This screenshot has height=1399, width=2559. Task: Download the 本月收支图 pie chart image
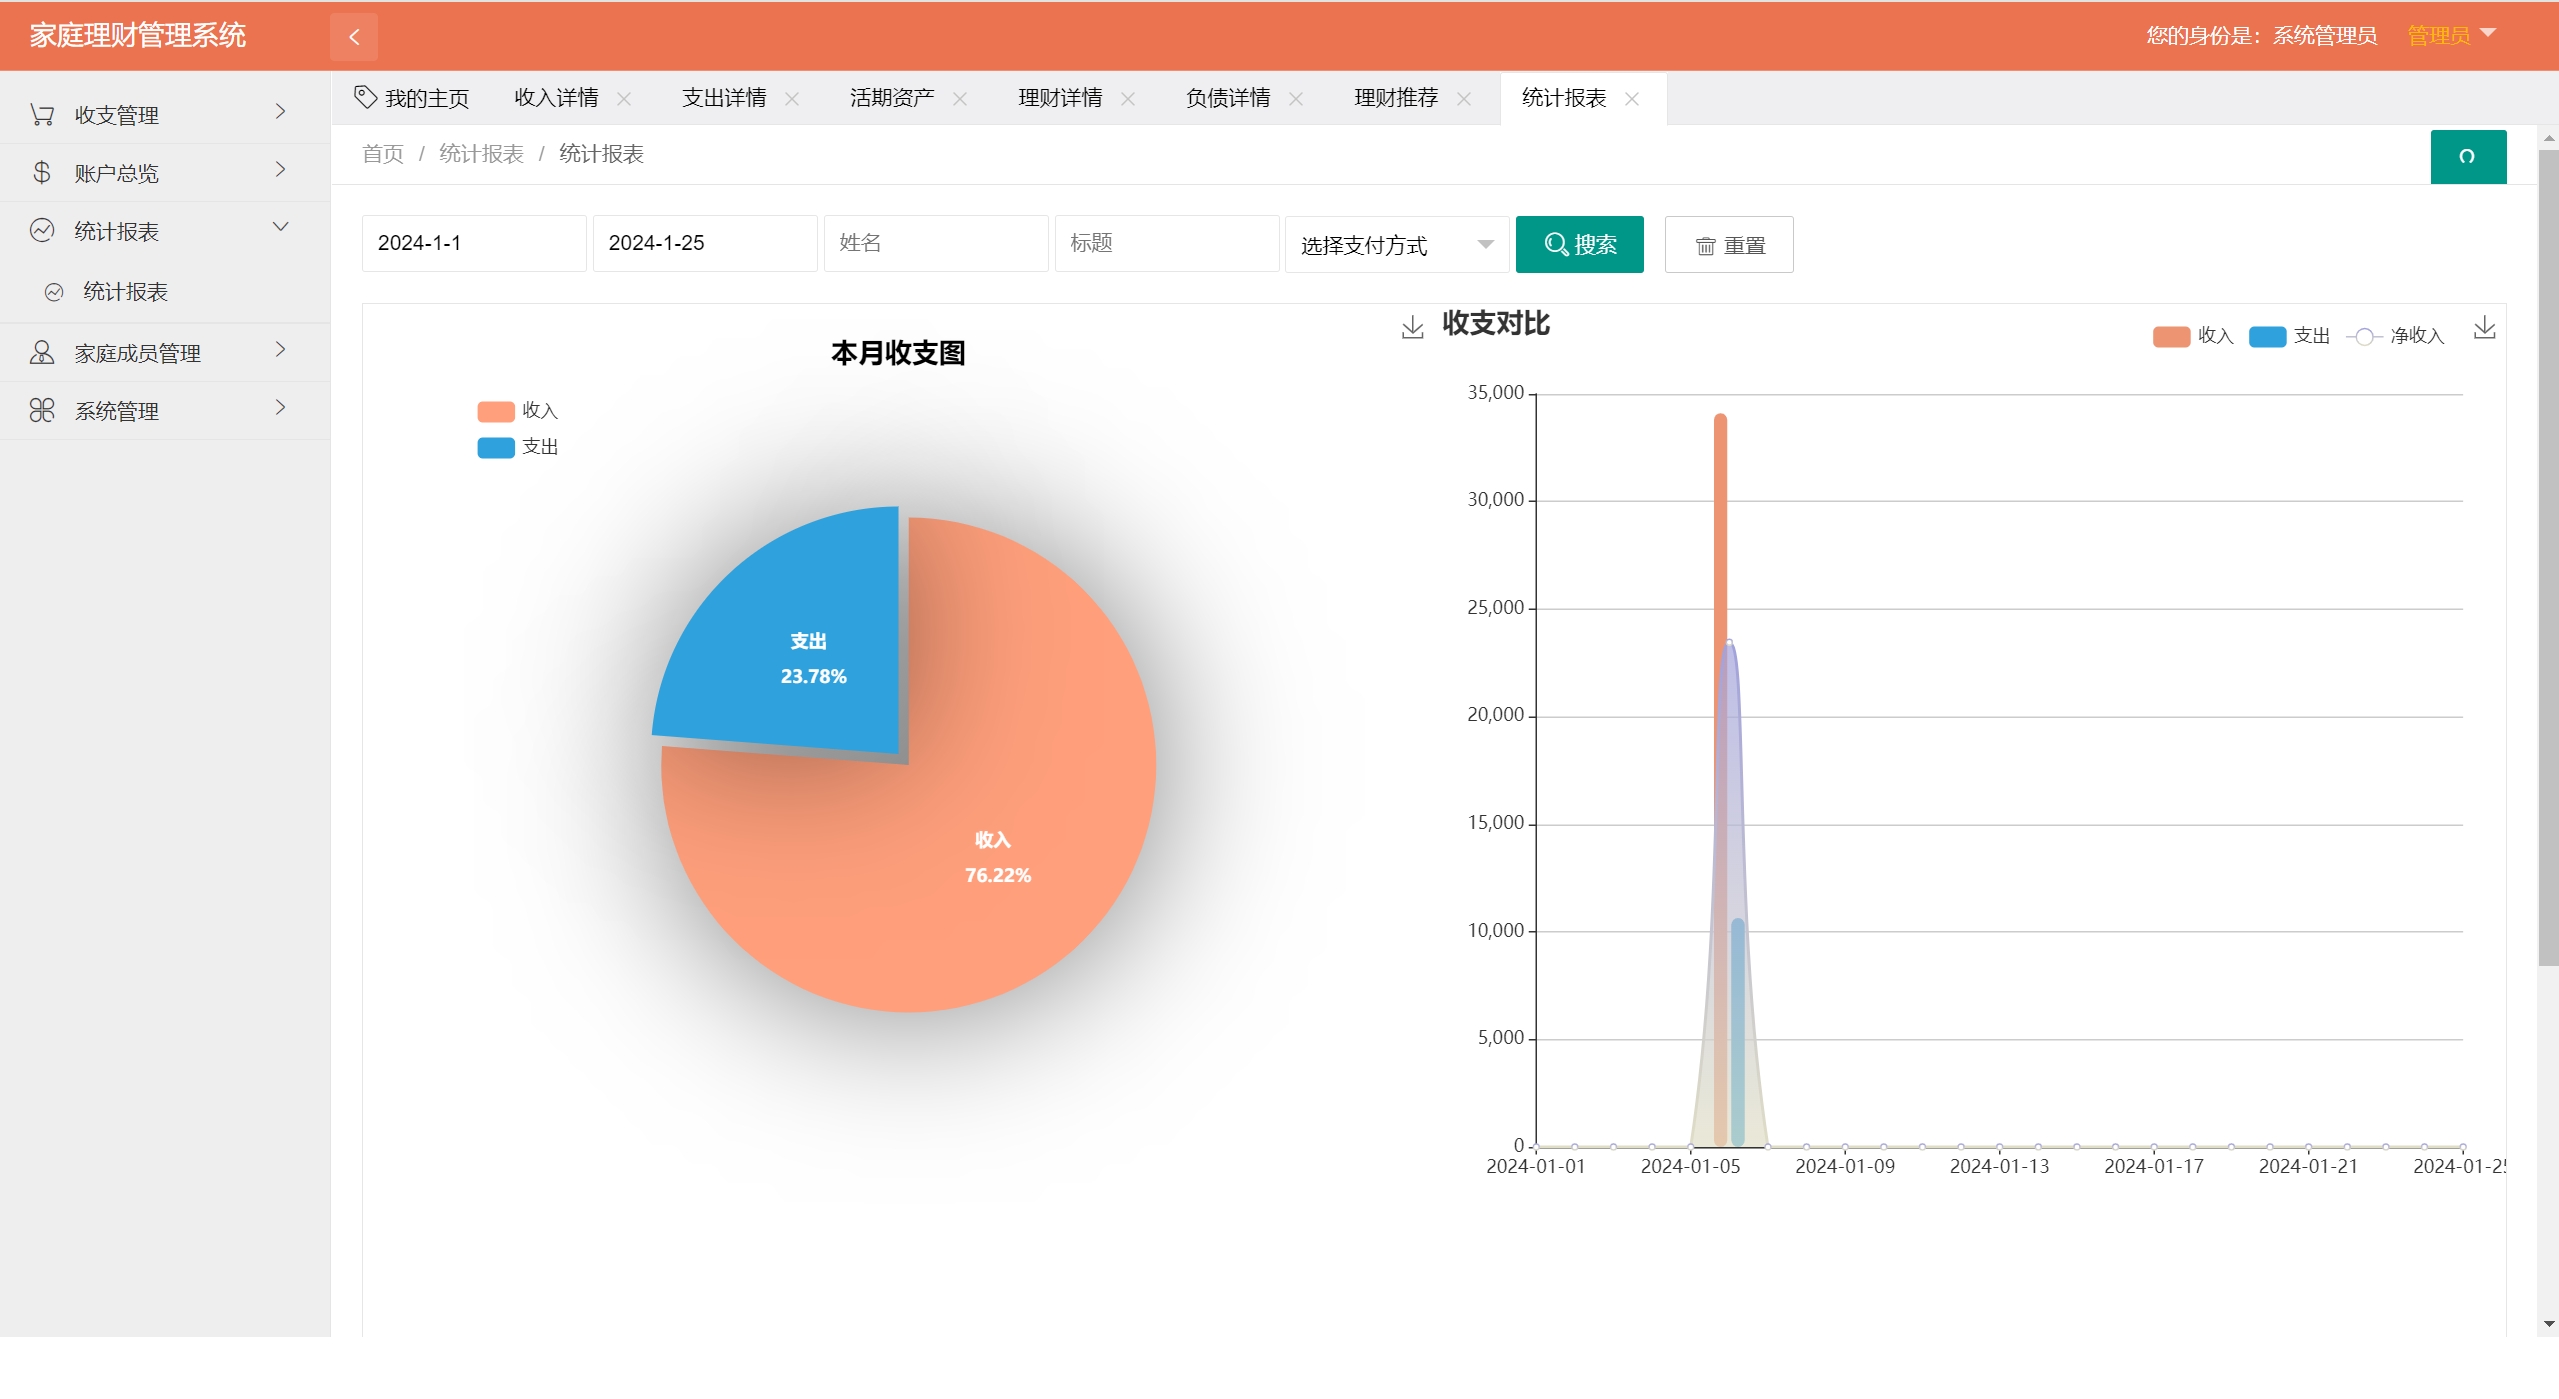1412,327
